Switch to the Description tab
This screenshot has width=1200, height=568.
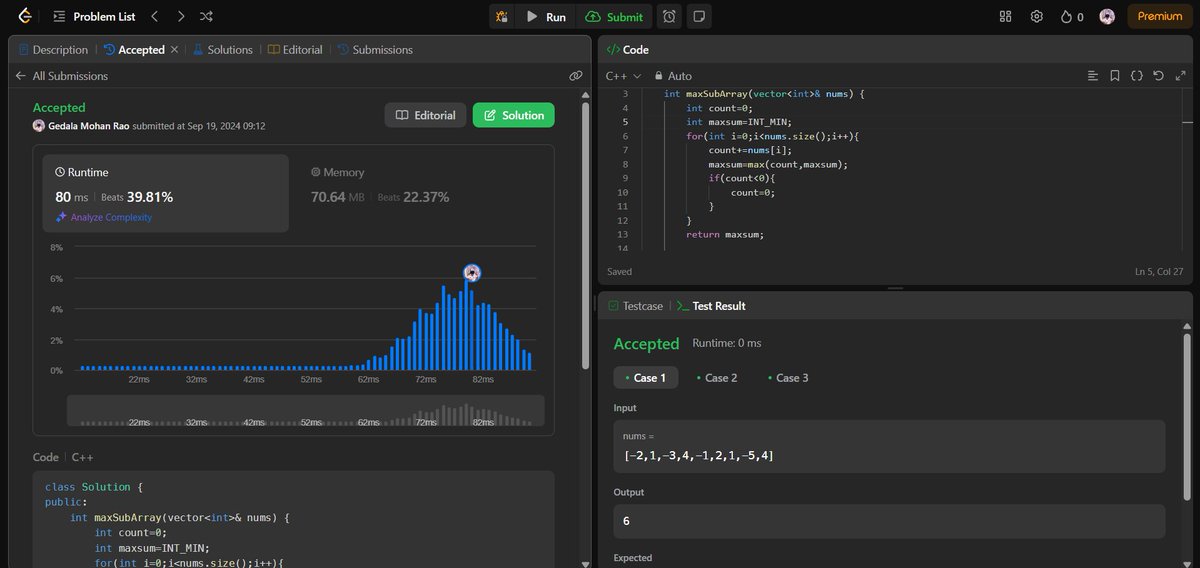pos(53,49)
